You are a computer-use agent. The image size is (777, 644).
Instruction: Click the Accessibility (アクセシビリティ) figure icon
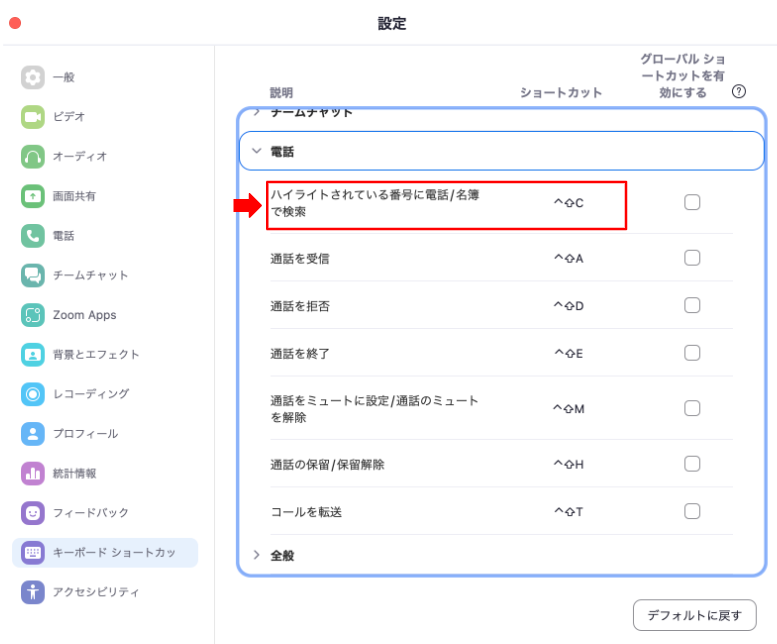33,592
